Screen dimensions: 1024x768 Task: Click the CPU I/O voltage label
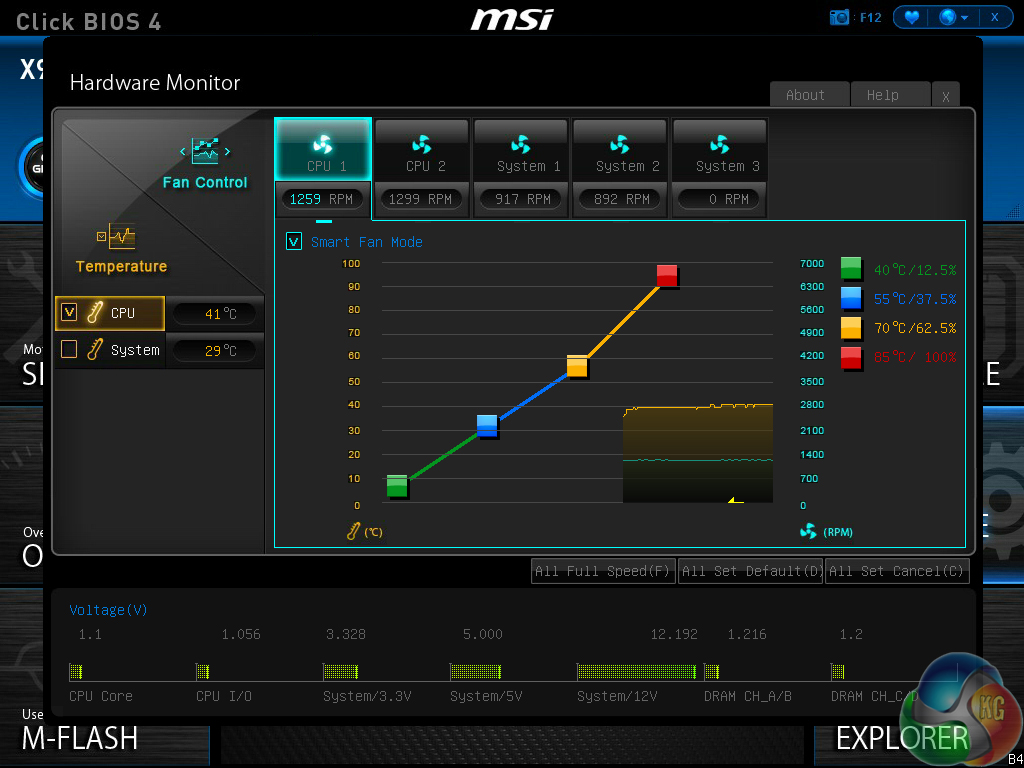224,696
